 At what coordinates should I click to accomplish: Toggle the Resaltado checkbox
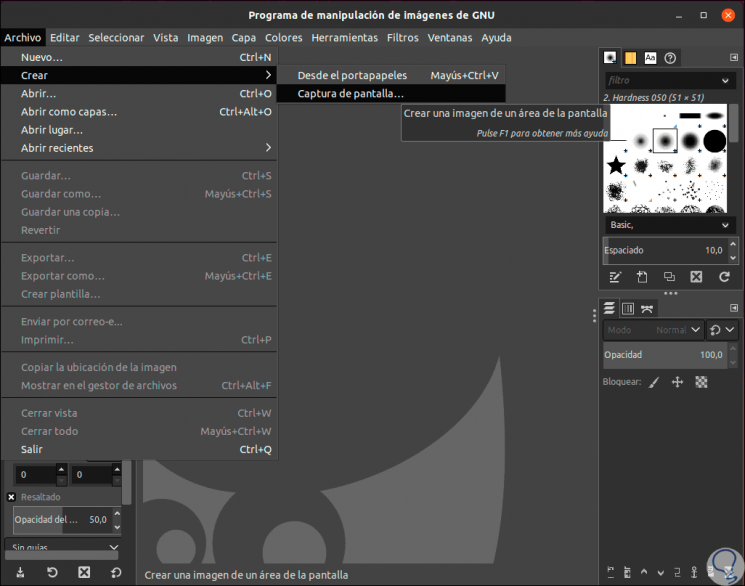11,497
